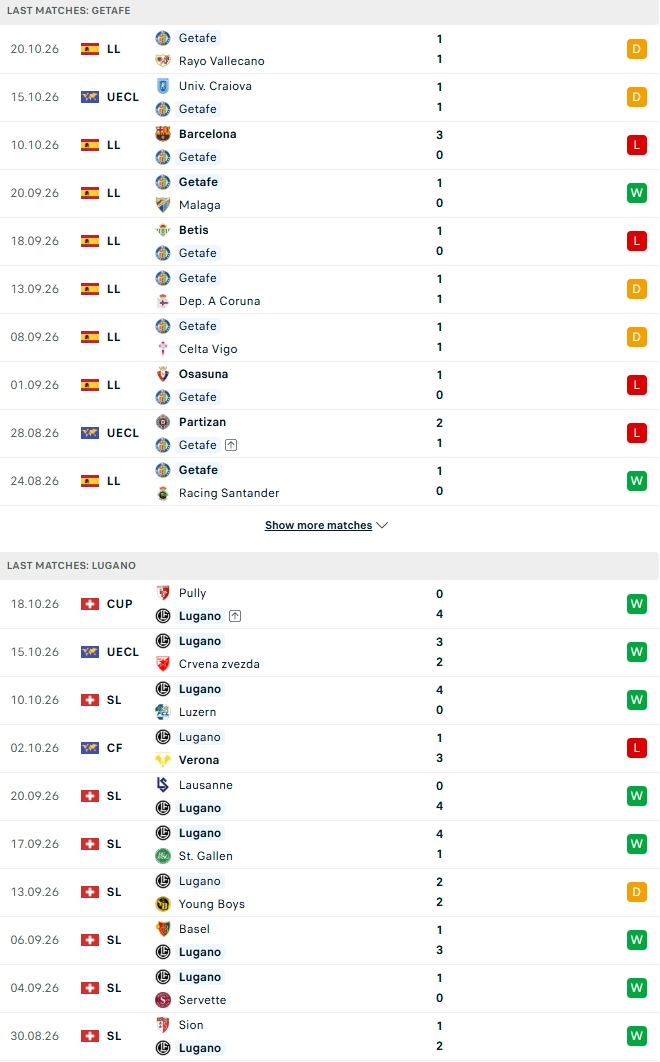Image resolution: width=660 pixels, height=1062 pixels.
Task: Click the Basel club logo
Action: [x=163, y=929]
